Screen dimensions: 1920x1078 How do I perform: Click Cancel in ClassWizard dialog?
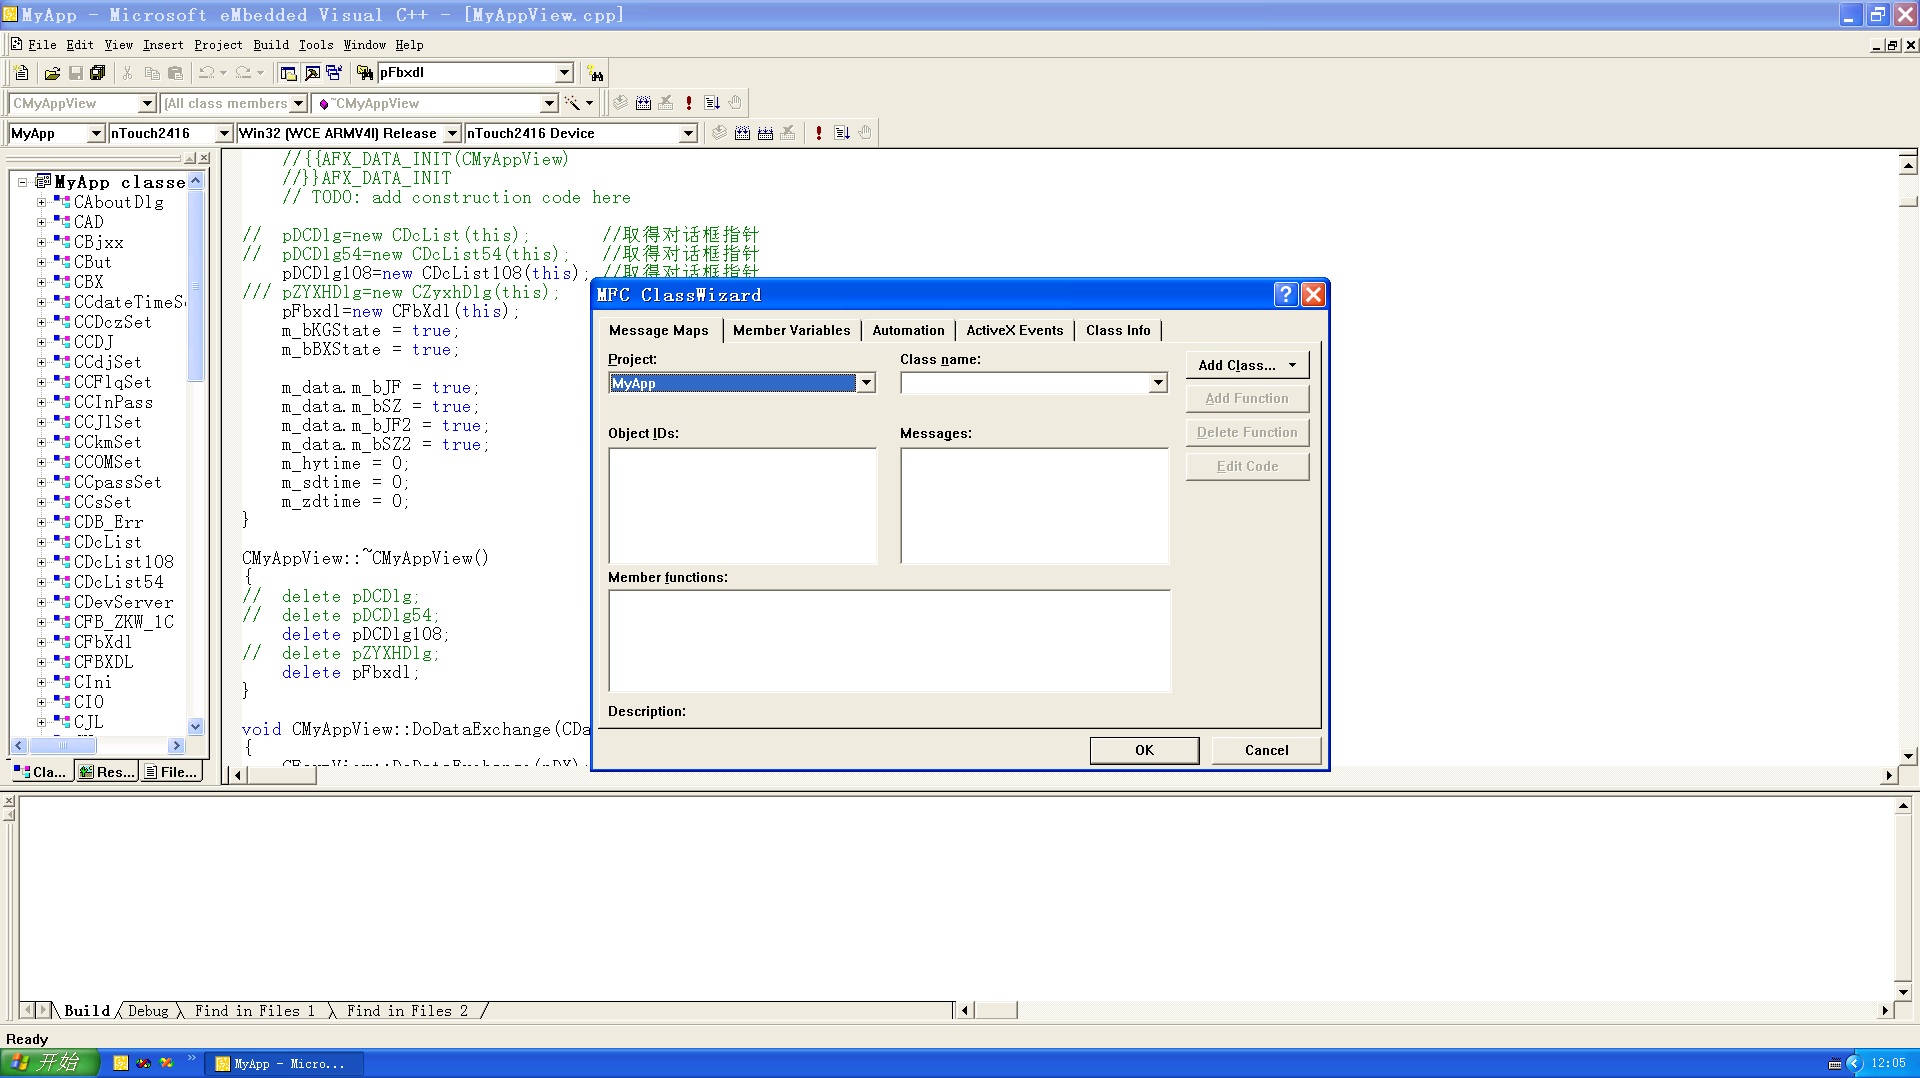[1266, 750]
